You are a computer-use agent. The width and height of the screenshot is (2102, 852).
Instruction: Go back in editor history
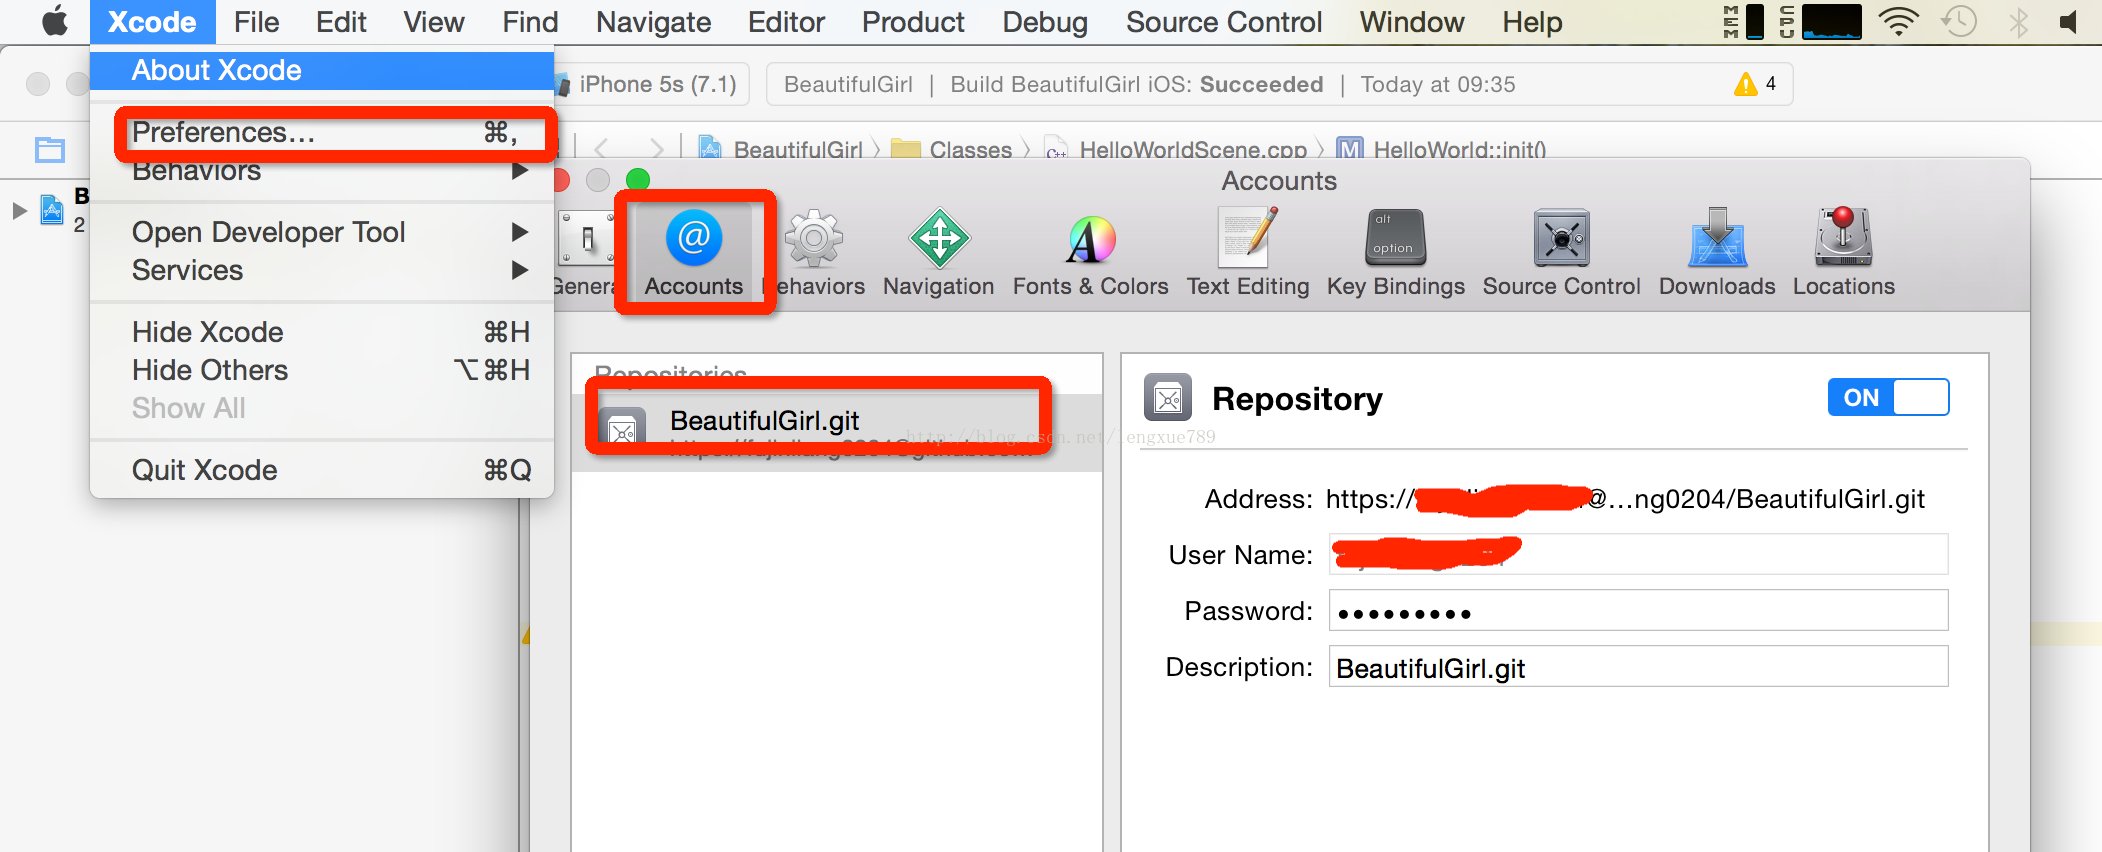coord(601,149)
